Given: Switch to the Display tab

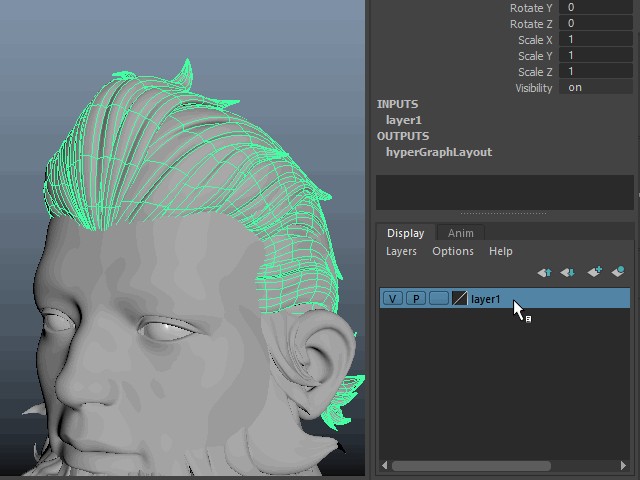Looking at the screenshot, I should [406, 233].
